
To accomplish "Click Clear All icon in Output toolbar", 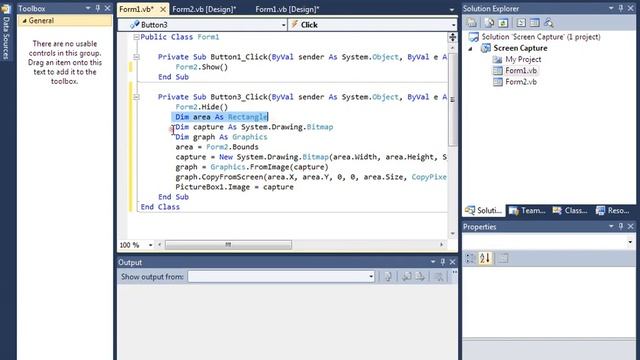I will tap(438, 277).
